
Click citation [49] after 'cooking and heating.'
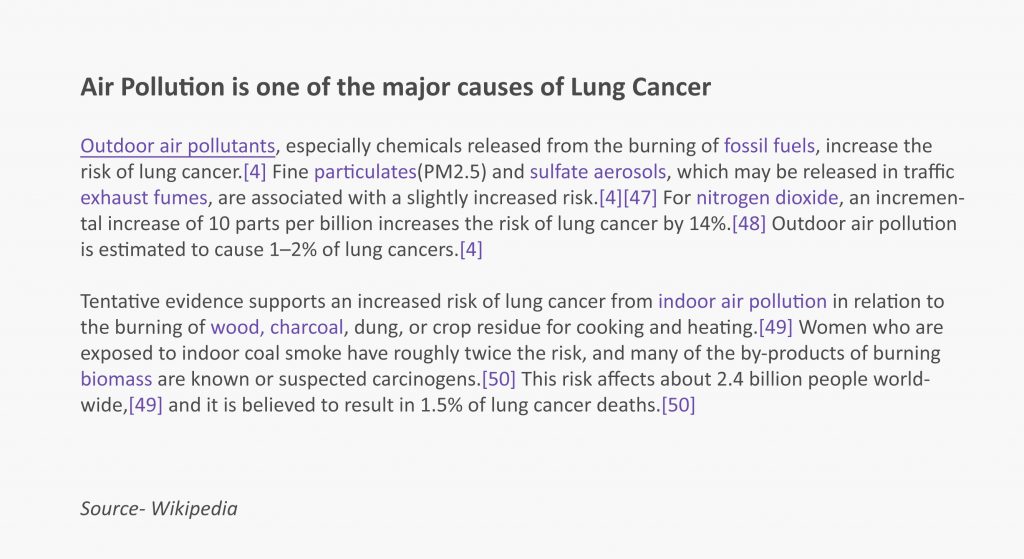click(776, 327)
